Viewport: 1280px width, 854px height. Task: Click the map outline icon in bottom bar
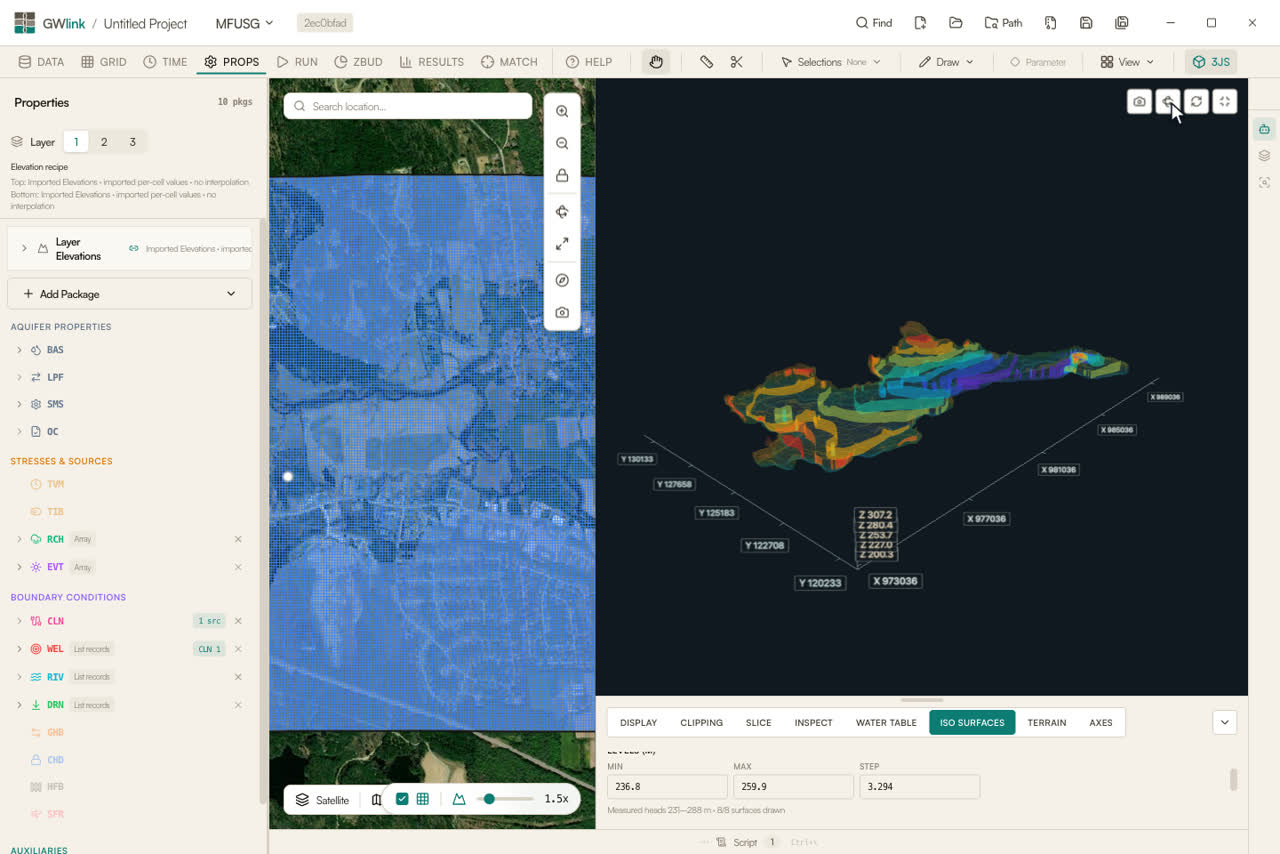click(x=376, y=799)
